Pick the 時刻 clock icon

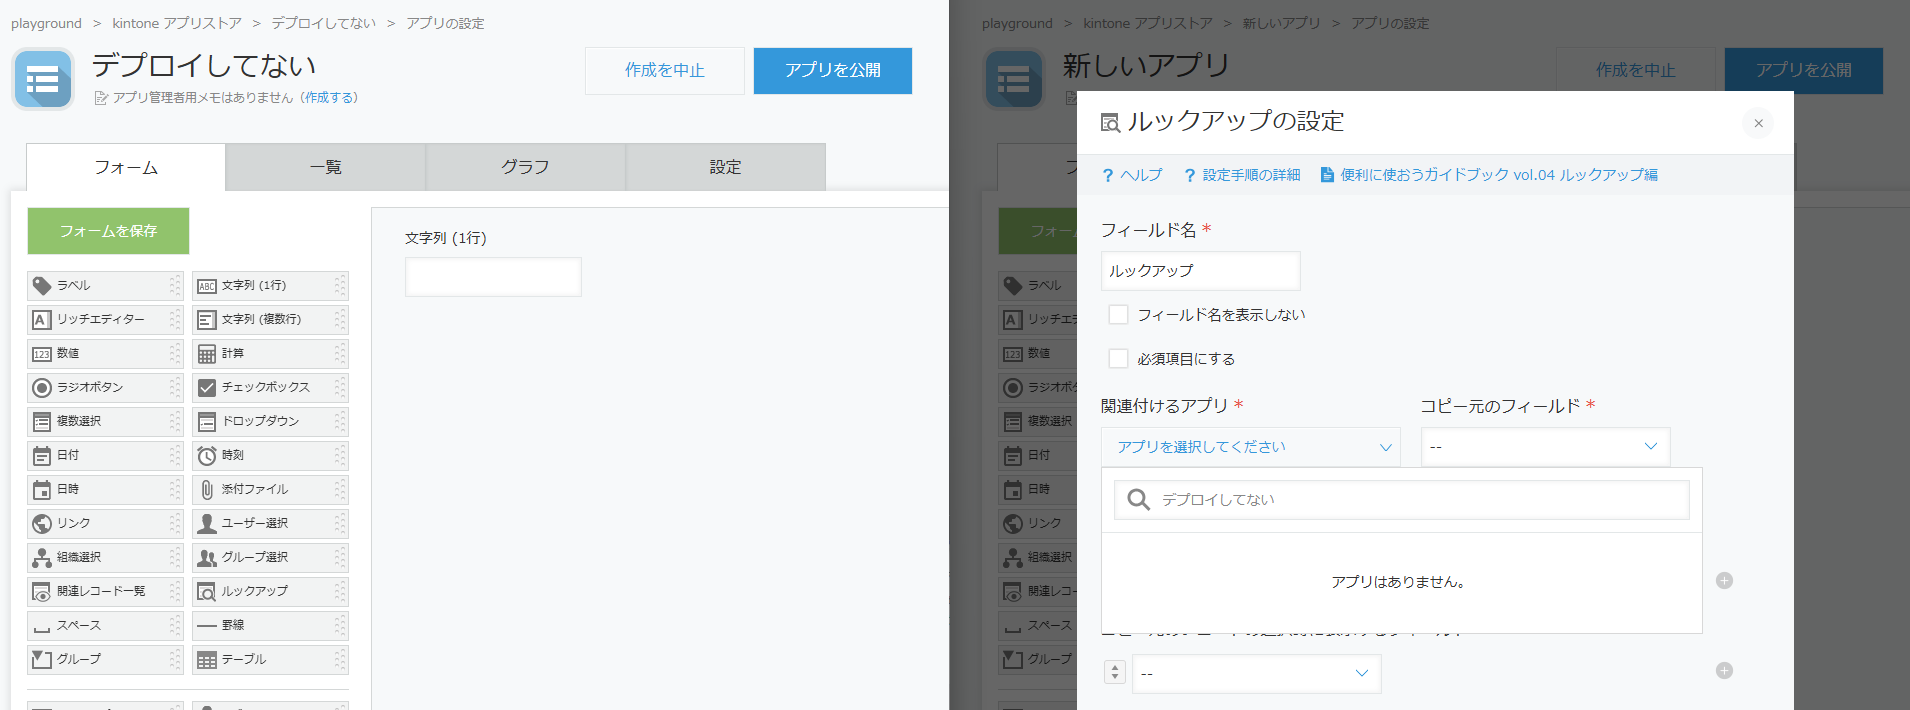point(207,456)
